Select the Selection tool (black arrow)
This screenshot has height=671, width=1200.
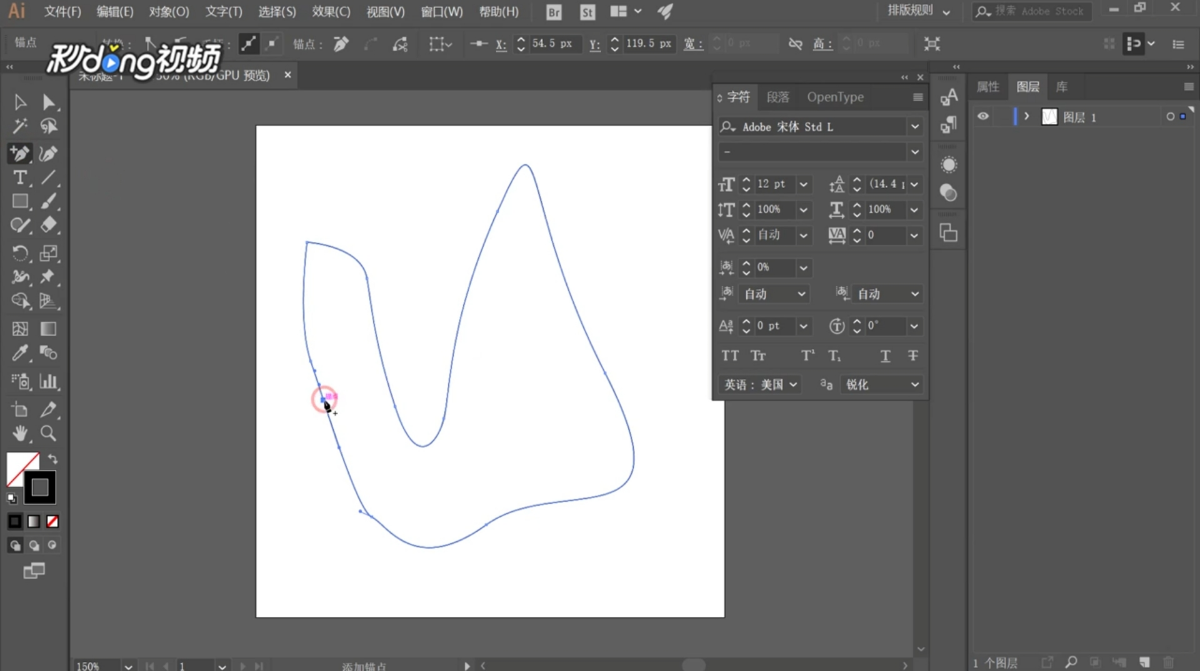(x=20, y=102)
